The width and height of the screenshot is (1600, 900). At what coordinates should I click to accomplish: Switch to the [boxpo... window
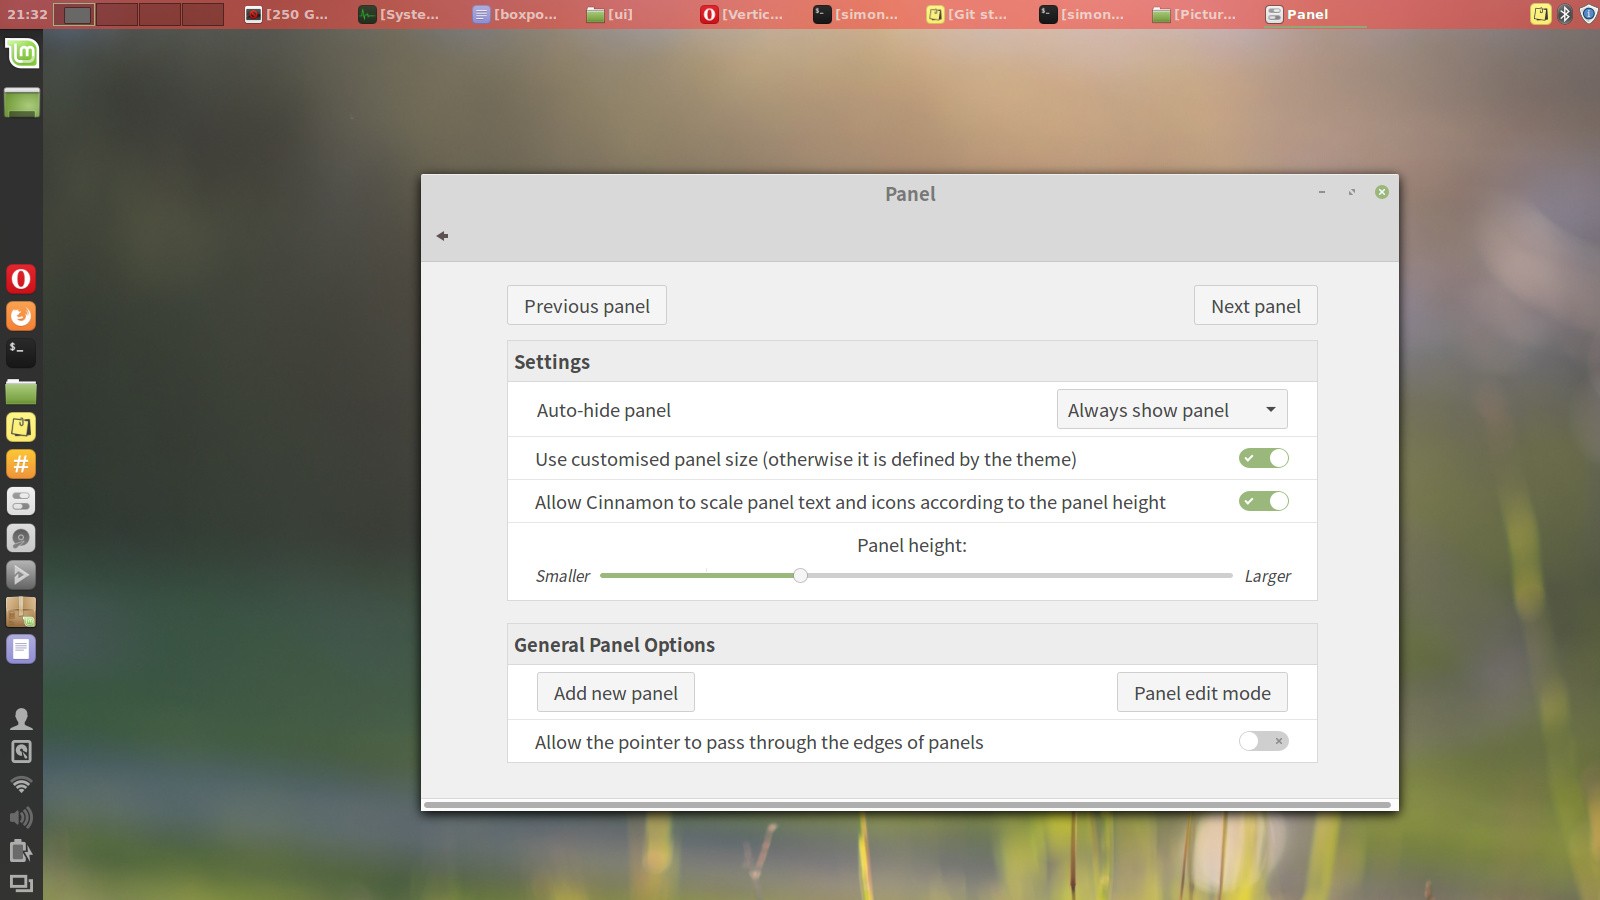click(515, 14)
